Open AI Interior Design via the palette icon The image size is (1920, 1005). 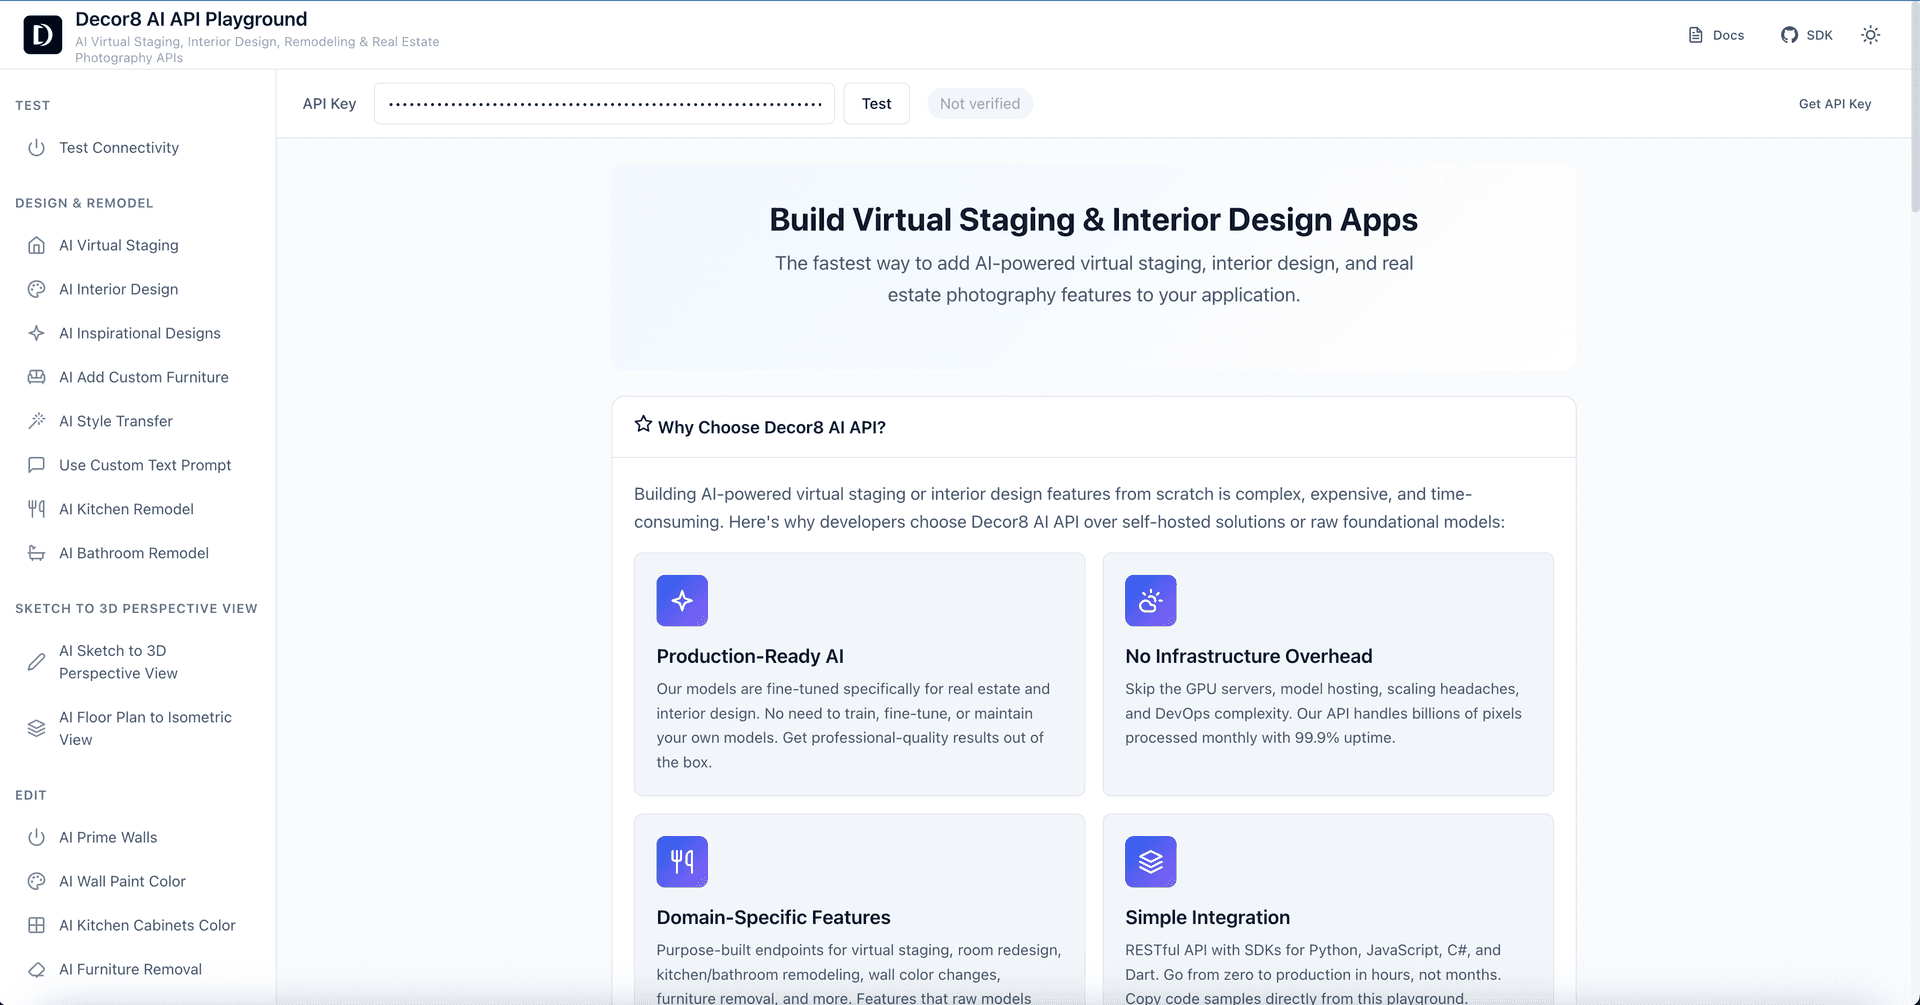tap(36, 289)
